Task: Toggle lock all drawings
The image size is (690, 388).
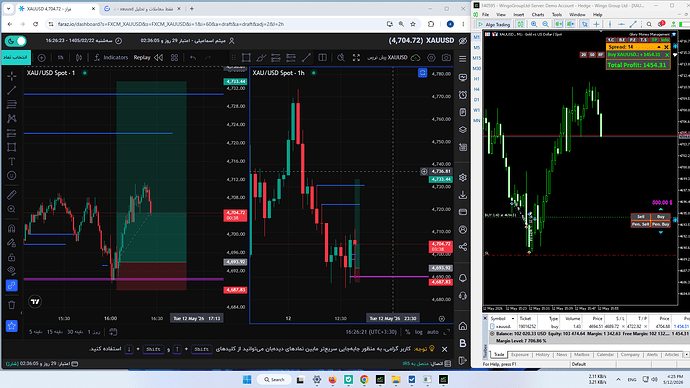Action: (x=11, y=257)
